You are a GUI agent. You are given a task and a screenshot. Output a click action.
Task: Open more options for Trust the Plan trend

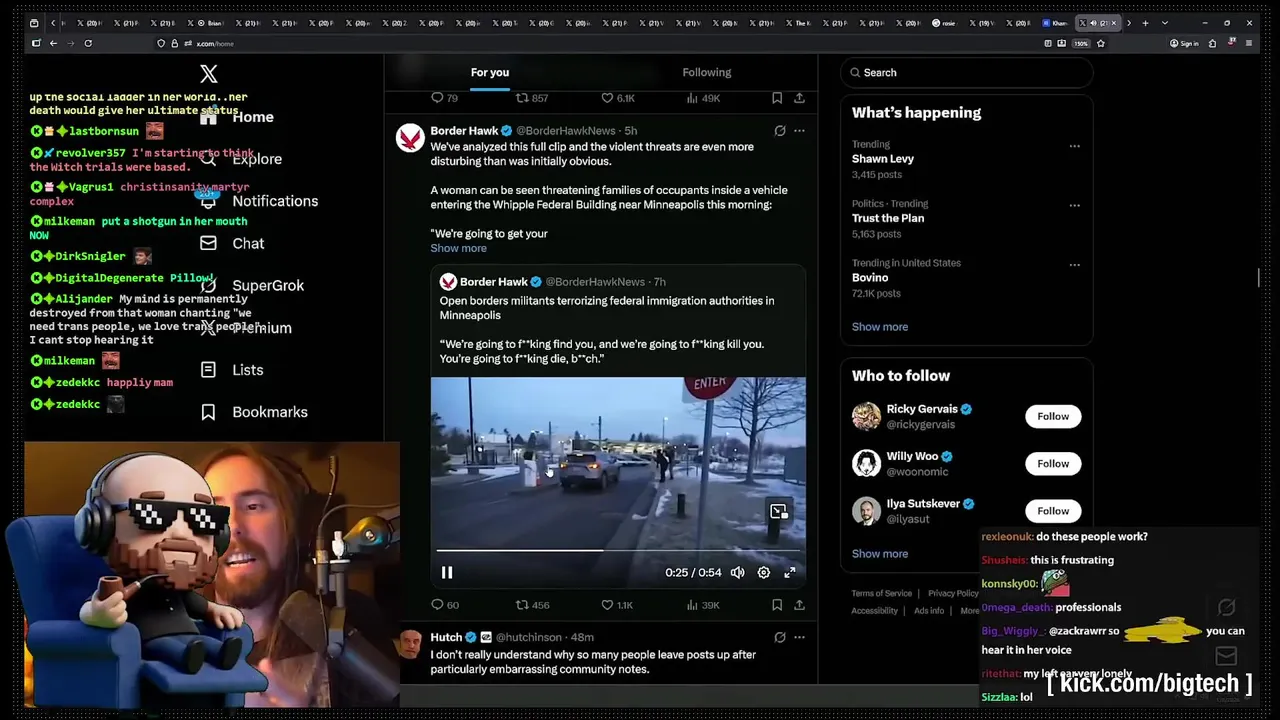click(1075, 205)
